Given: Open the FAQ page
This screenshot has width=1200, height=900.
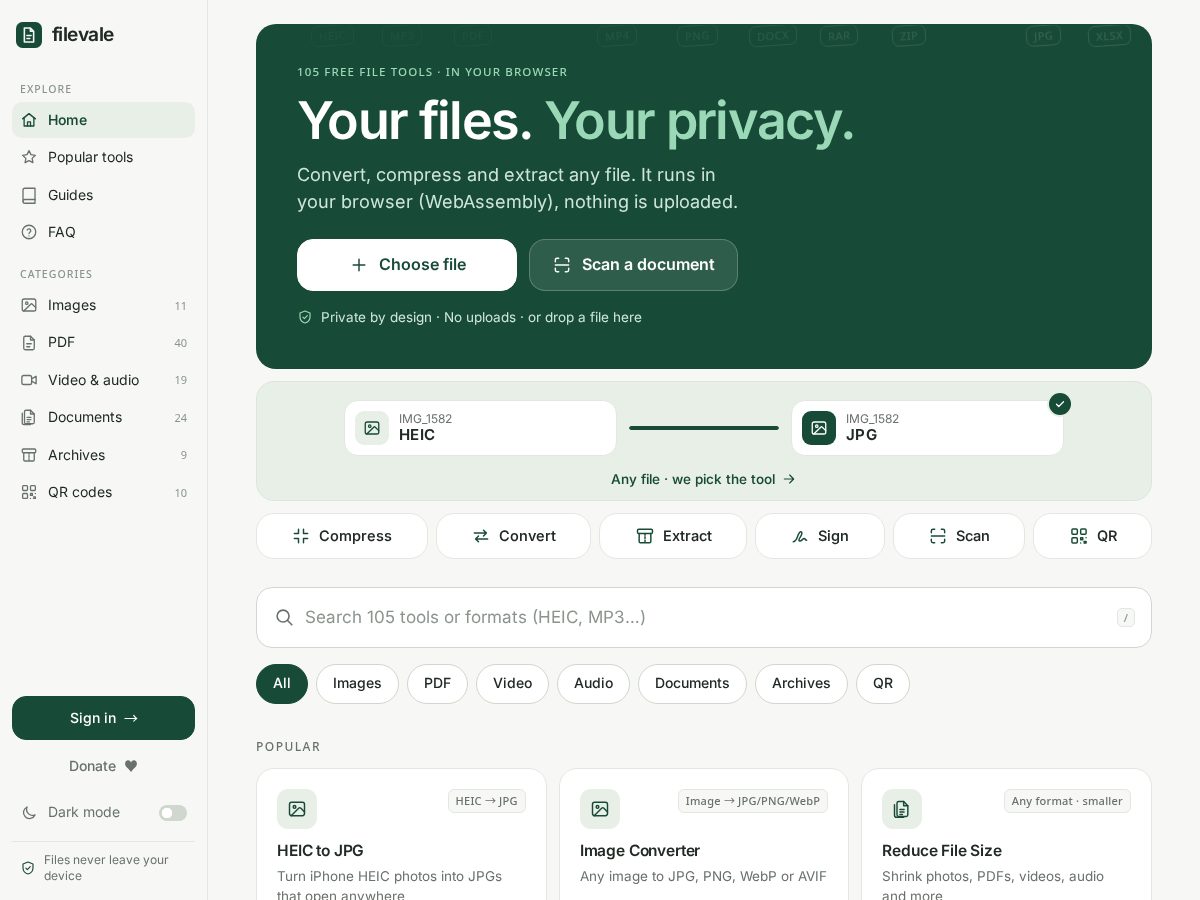Looking at the screenshot, I should (103, 232).
